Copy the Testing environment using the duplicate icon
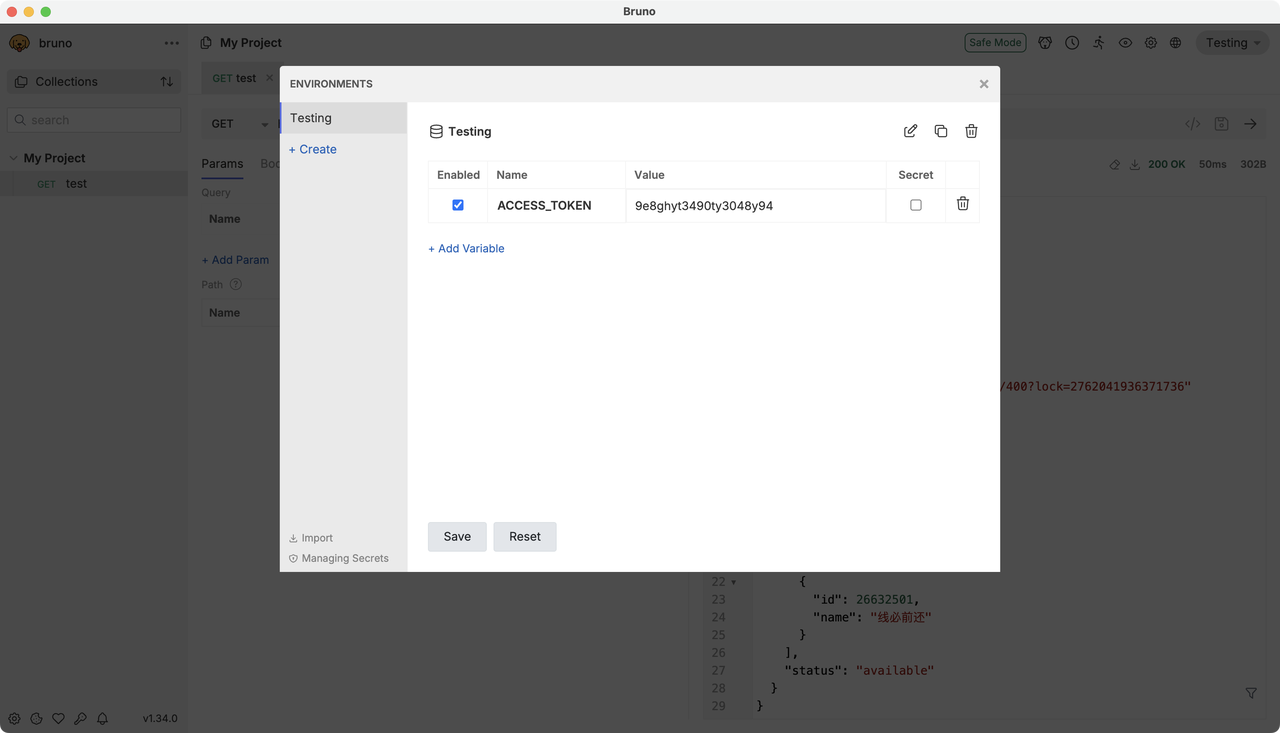The width and height of the screenshot is (1280, 733). click(941, 131)
